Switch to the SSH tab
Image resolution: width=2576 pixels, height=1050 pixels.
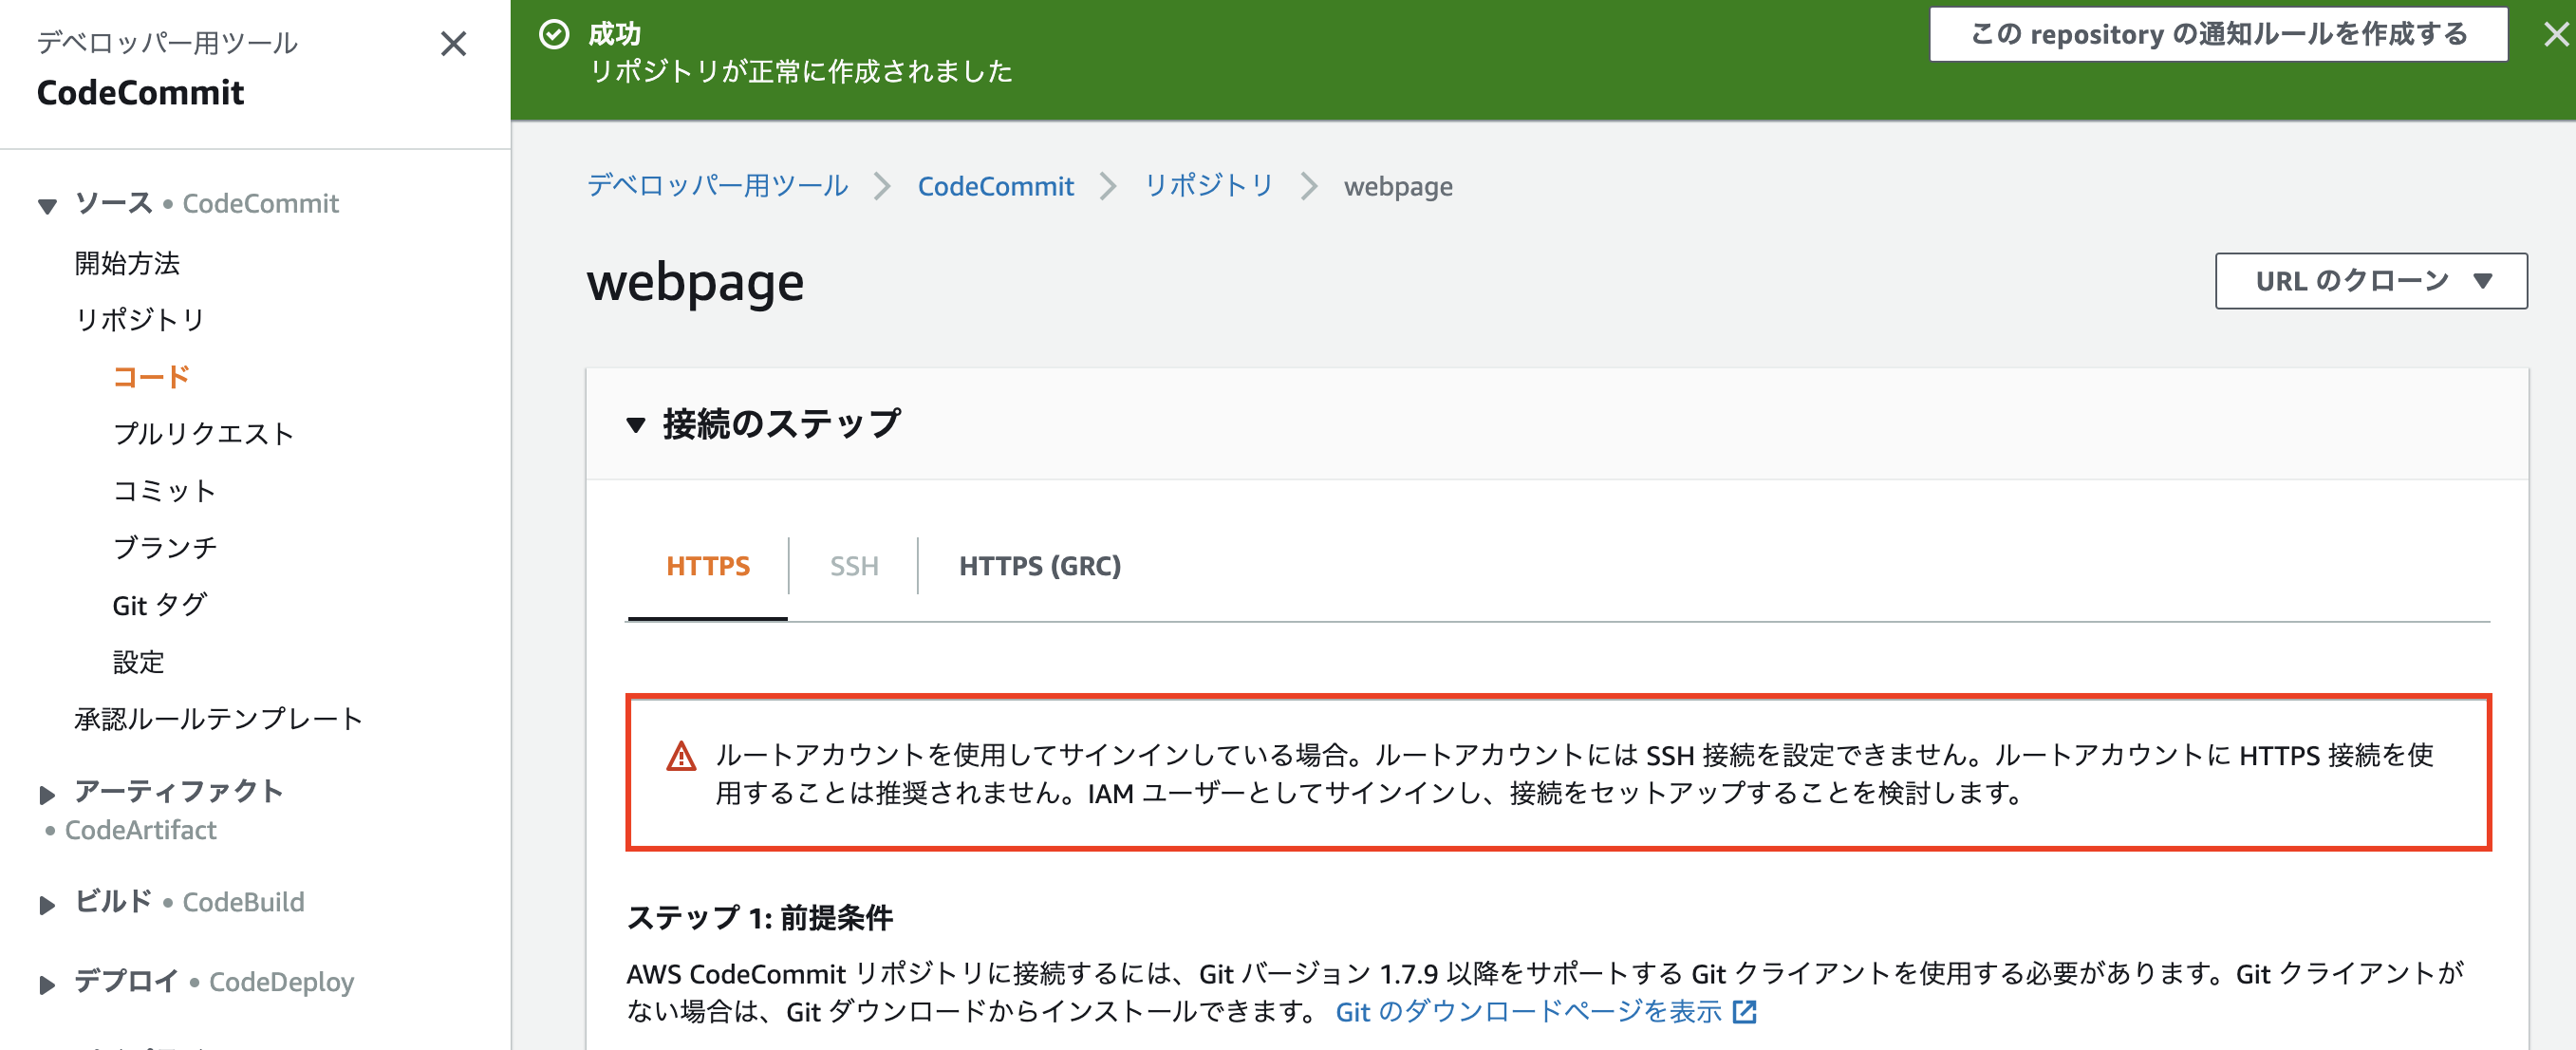pos(853,566)
